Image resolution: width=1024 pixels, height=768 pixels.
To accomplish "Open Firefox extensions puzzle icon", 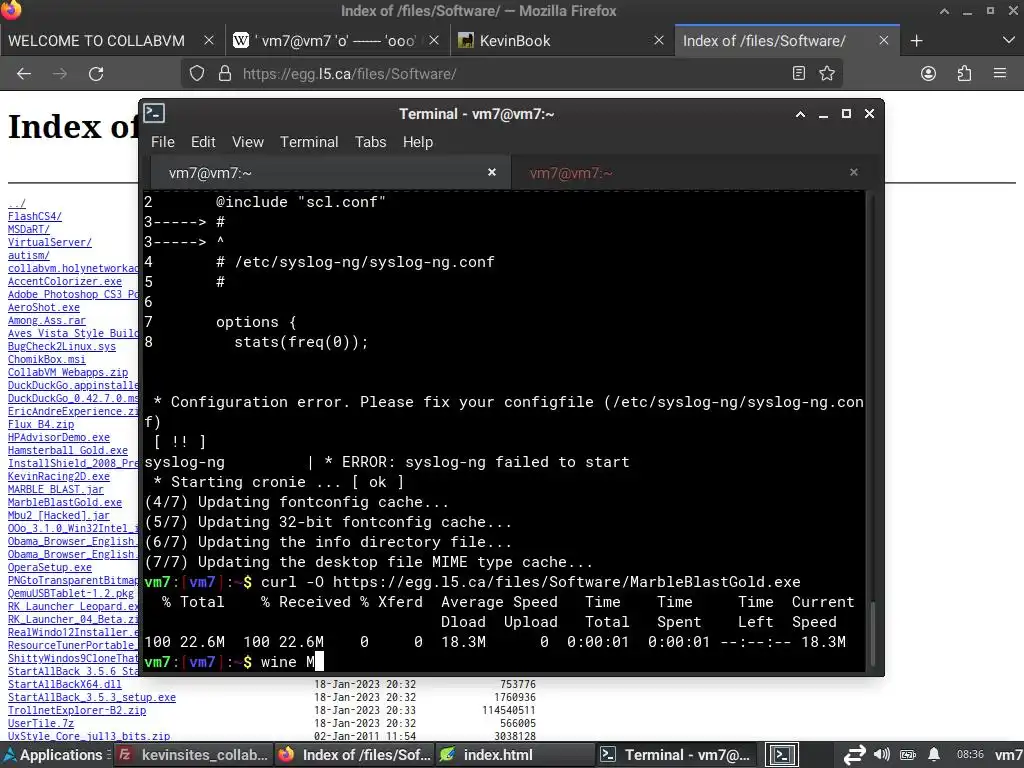I will click(x=964, y=73).
